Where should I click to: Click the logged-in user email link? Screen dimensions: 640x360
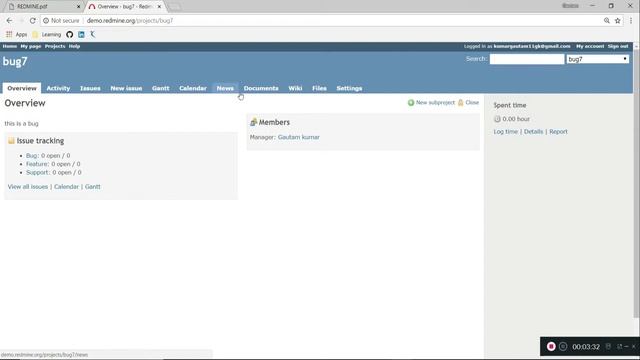[x=532, y=46]
